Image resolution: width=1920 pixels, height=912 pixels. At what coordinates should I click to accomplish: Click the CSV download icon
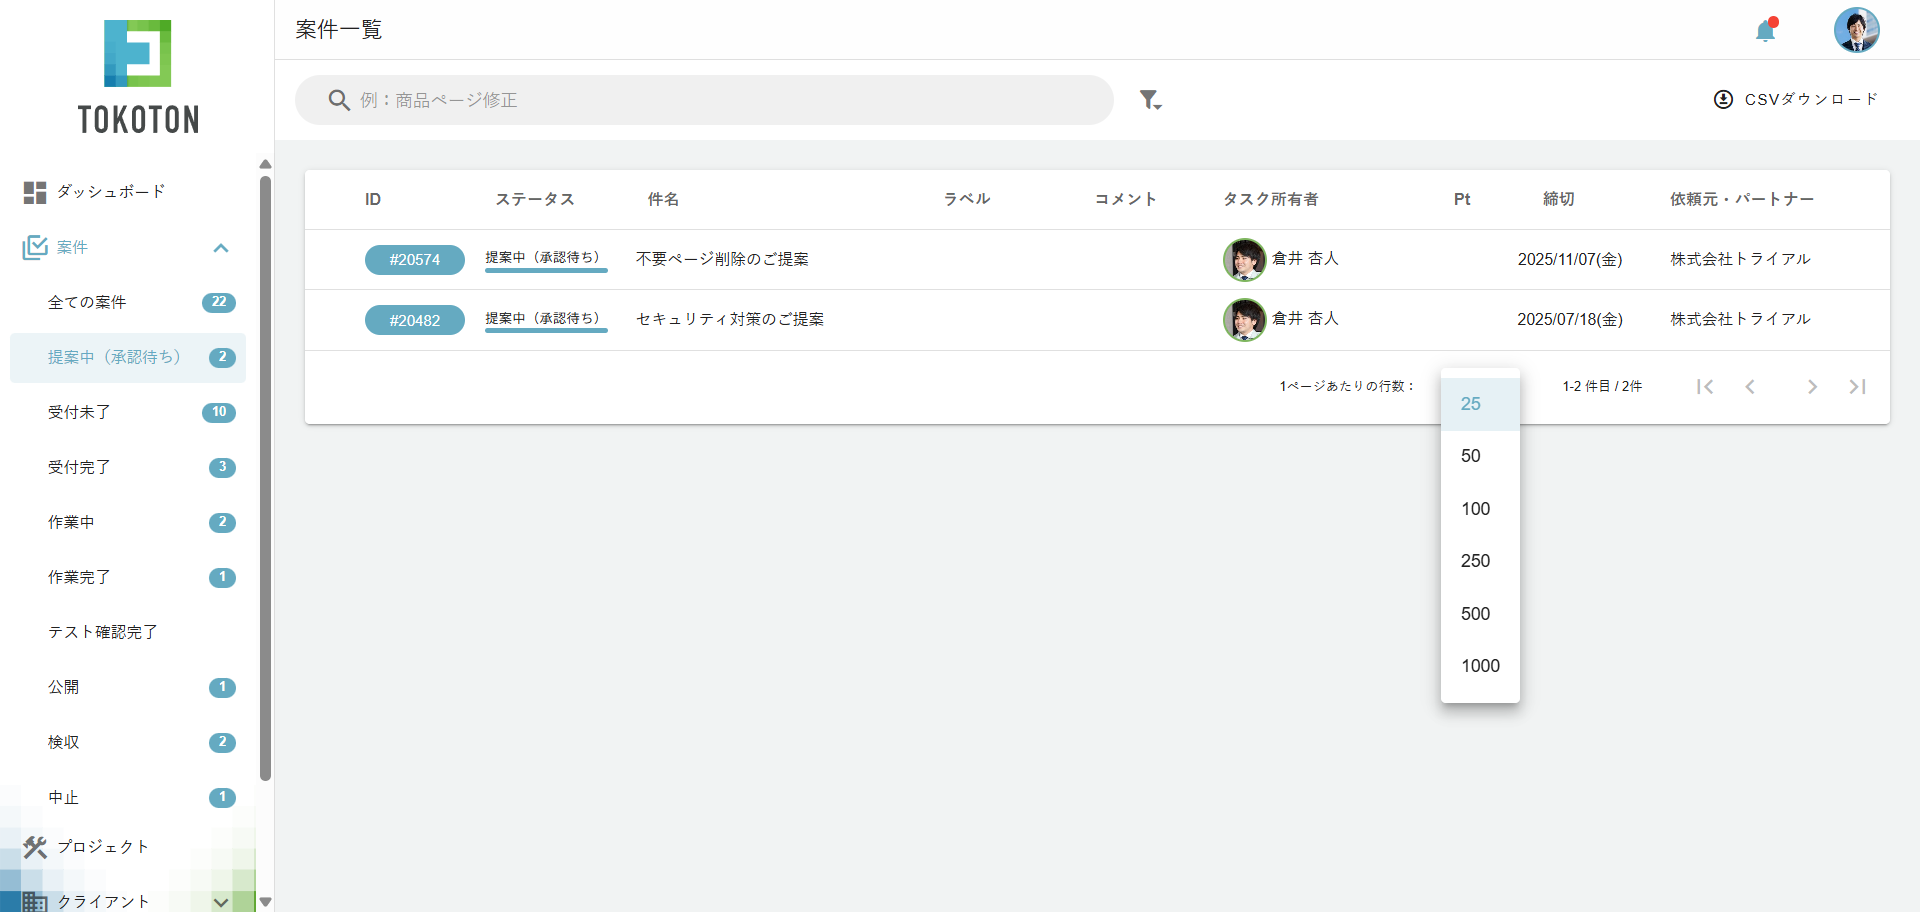click(x=1723, y=100)
